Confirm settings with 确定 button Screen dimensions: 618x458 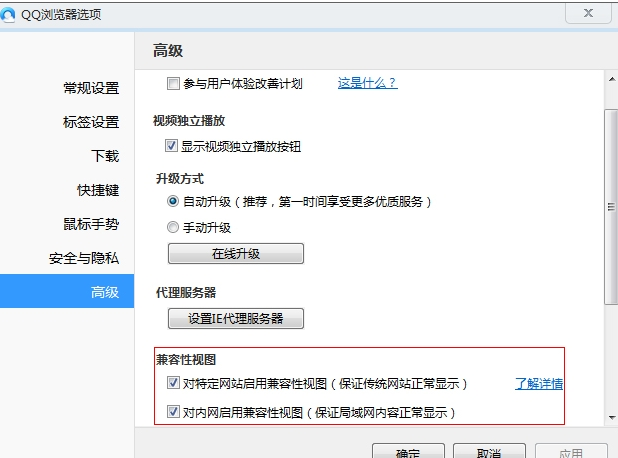click(408, 451)
